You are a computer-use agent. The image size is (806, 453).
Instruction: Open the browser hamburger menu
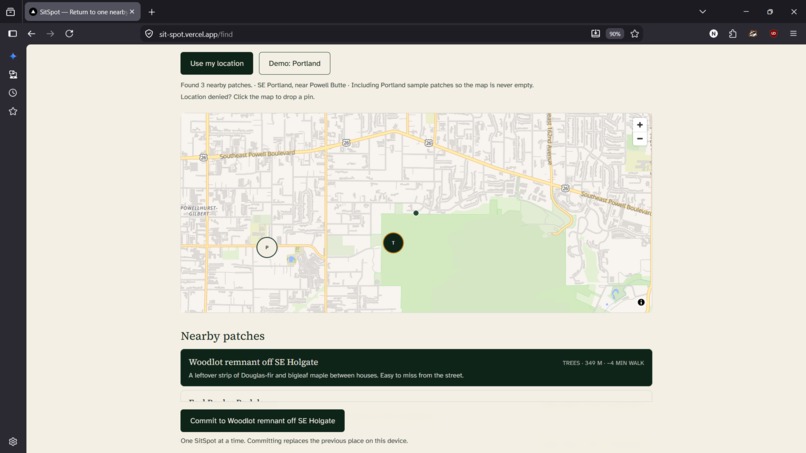click(793, 34)
